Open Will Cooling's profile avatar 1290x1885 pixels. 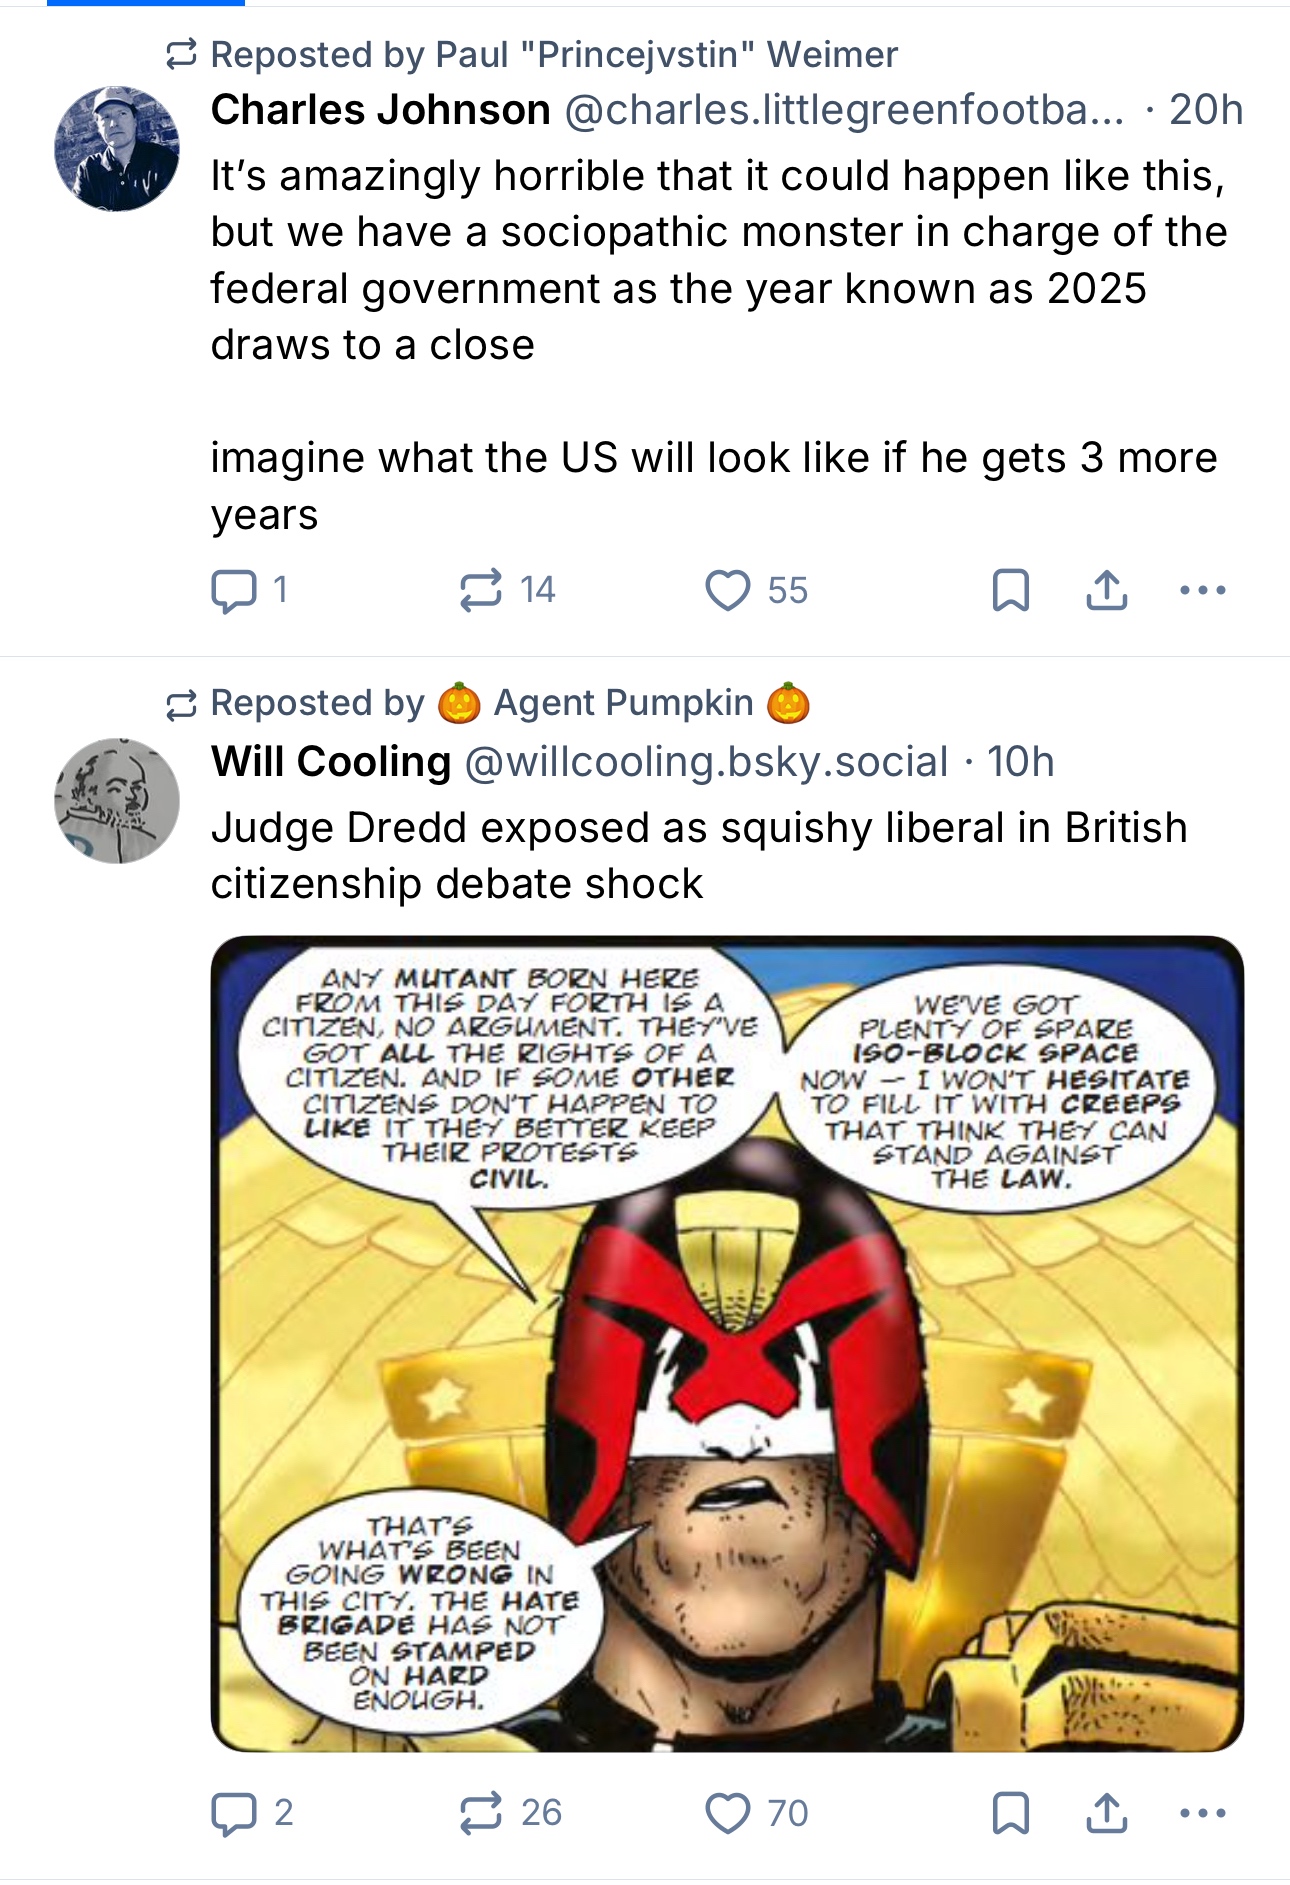pyautogui.click(x=117, y=801)
